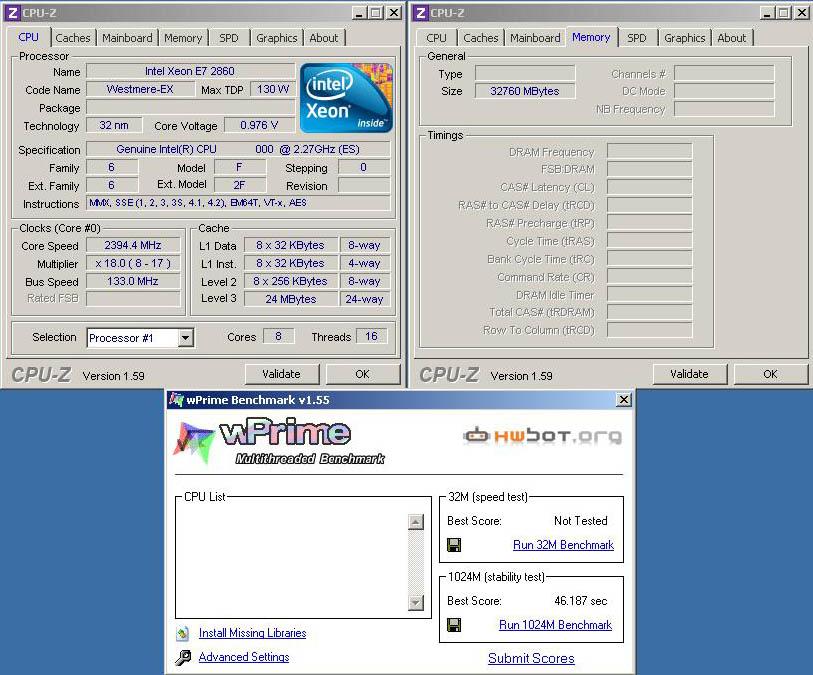Click the empty DRAM Frequency field
The width and height of the screenshot is (813, 675).
pyautogui.click(x=649, y=151)
